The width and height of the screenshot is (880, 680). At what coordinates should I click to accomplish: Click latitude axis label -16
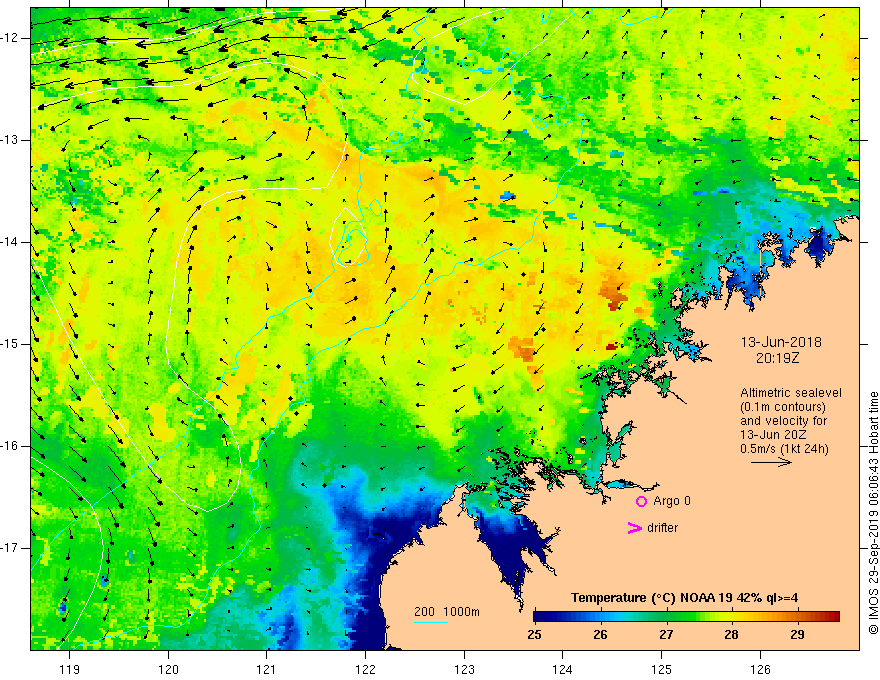(10, 446)
